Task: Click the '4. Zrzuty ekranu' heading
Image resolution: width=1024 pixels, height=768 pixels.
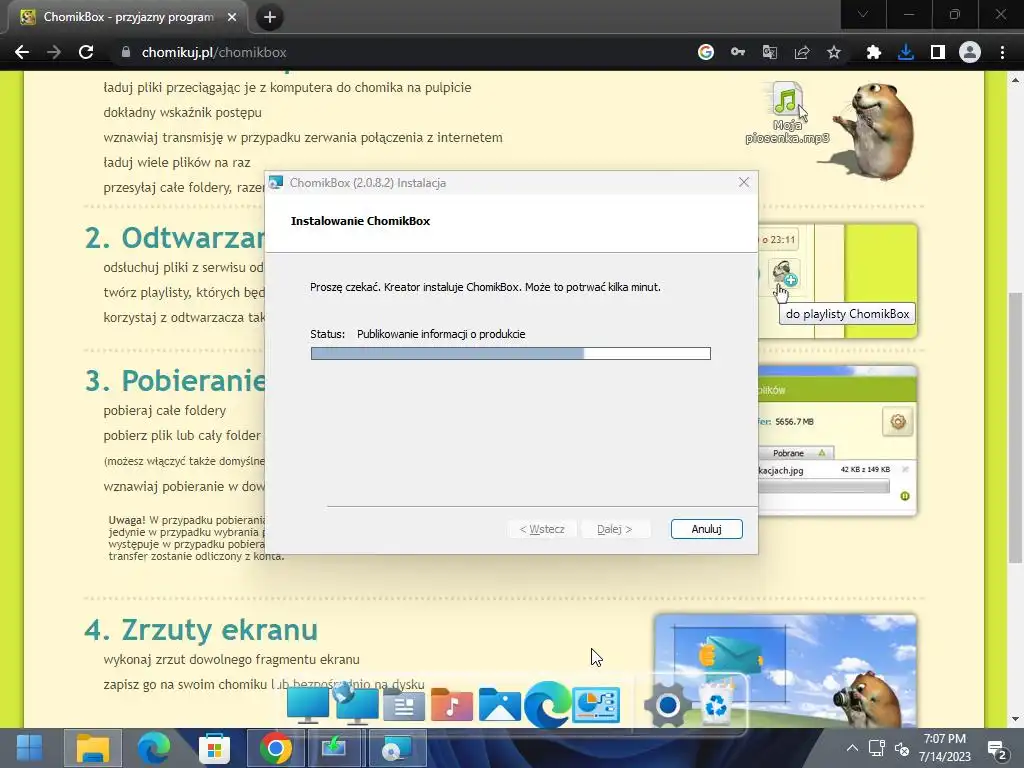Action: point(201,630)
